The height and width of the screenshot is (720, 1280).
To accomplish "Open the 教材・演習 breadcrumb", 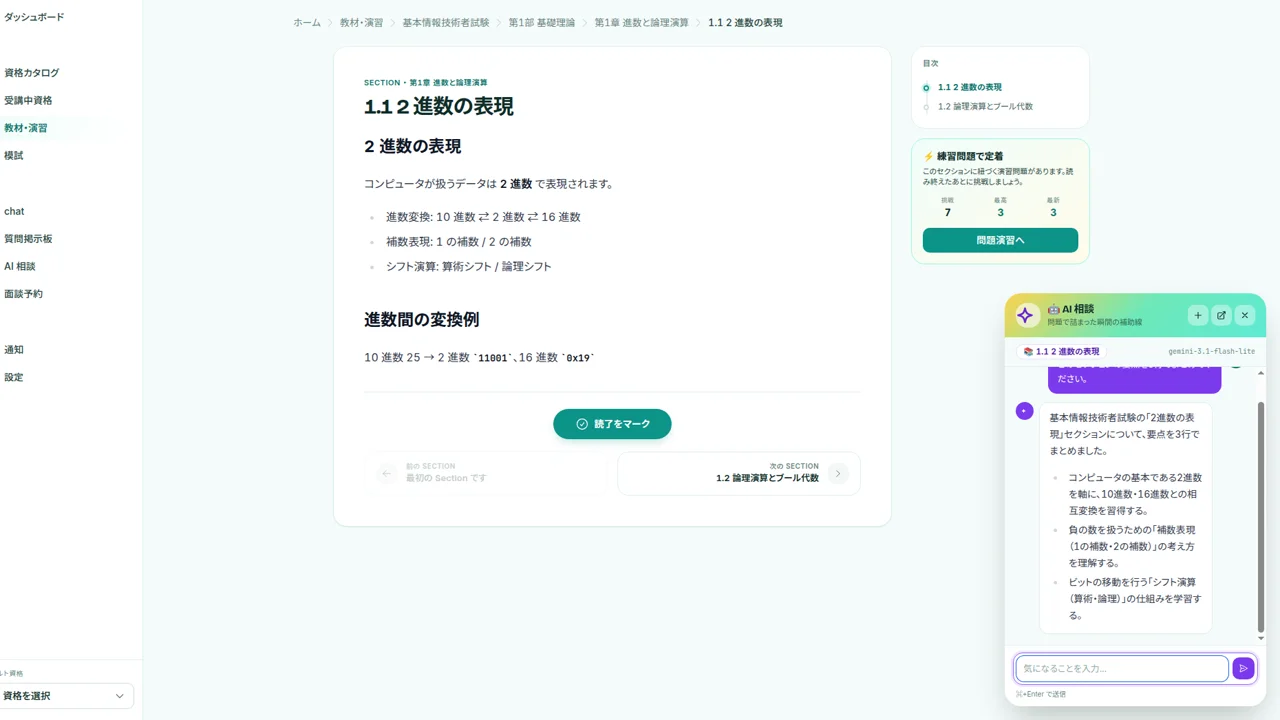I will [x=361, y=22].
